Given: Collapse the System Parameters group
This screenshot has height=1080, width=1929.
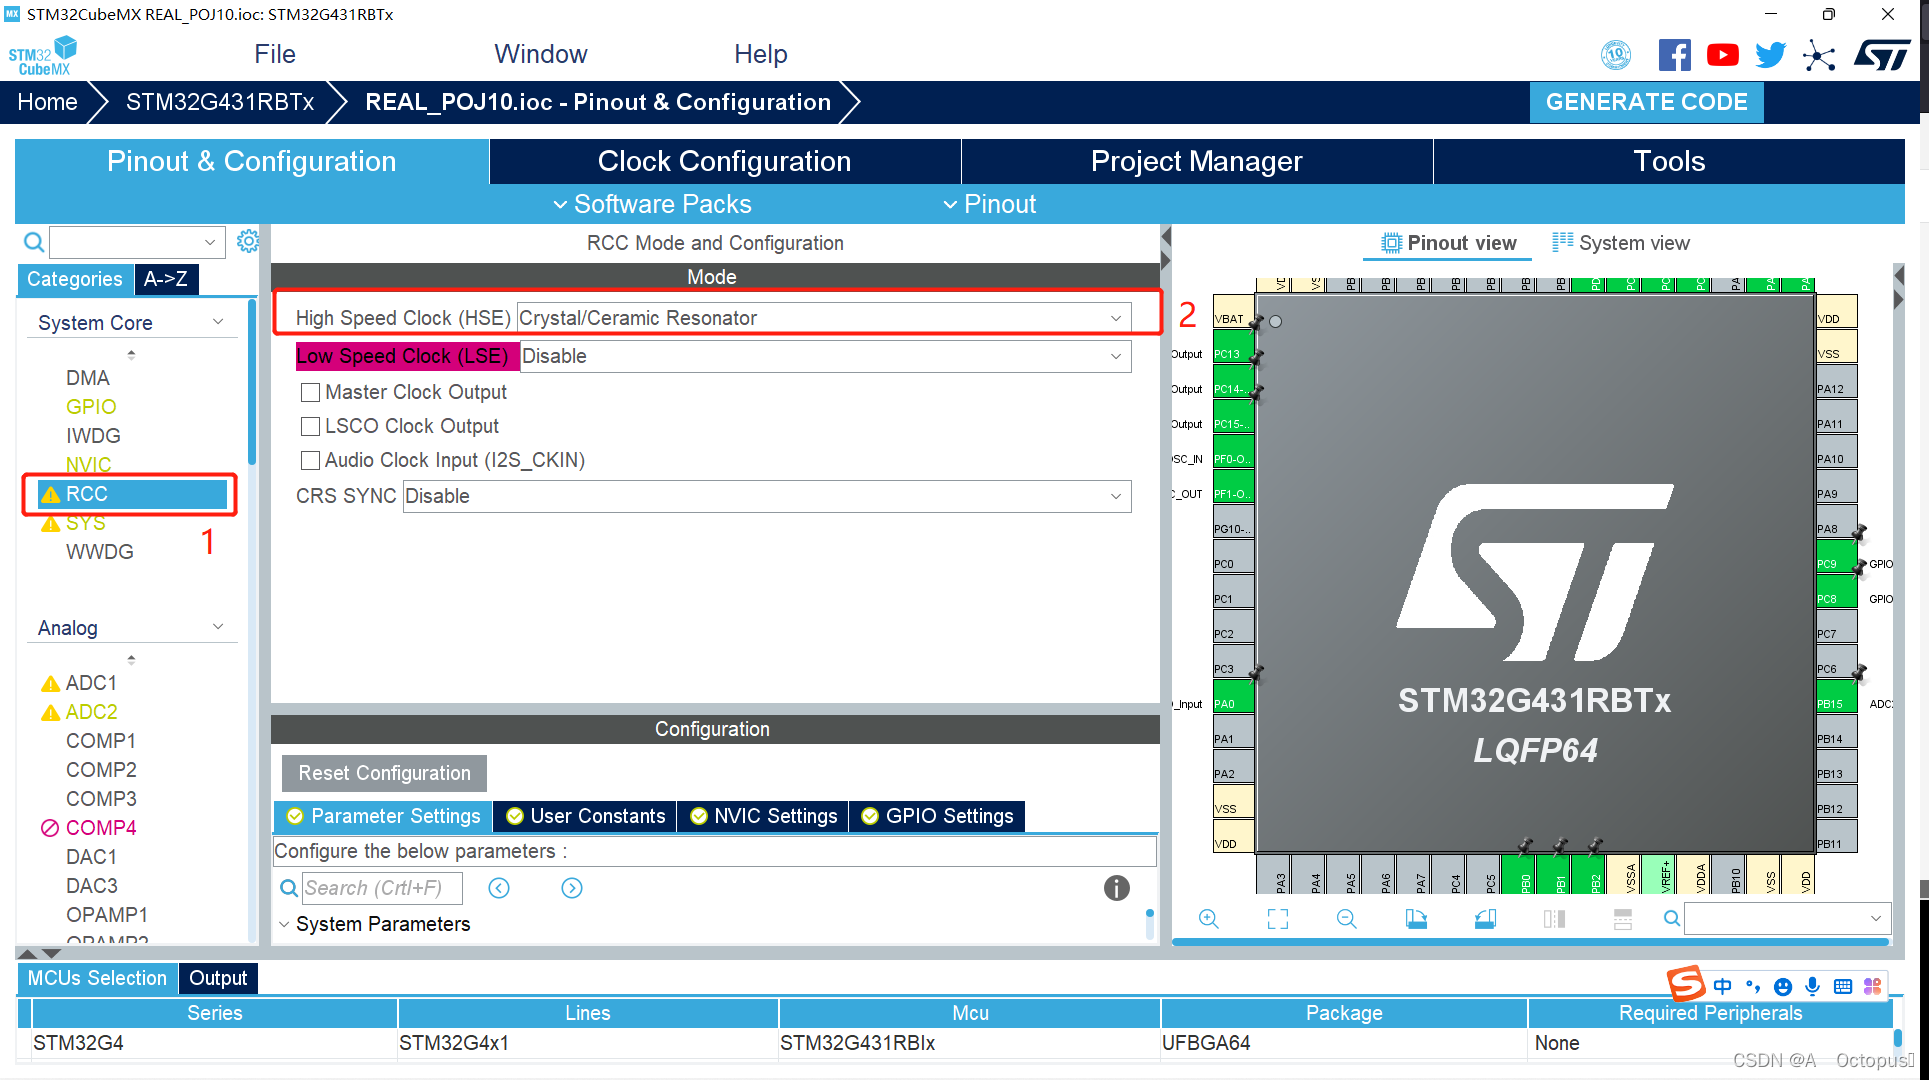Looking at the screenshot, I should [284, 925].
